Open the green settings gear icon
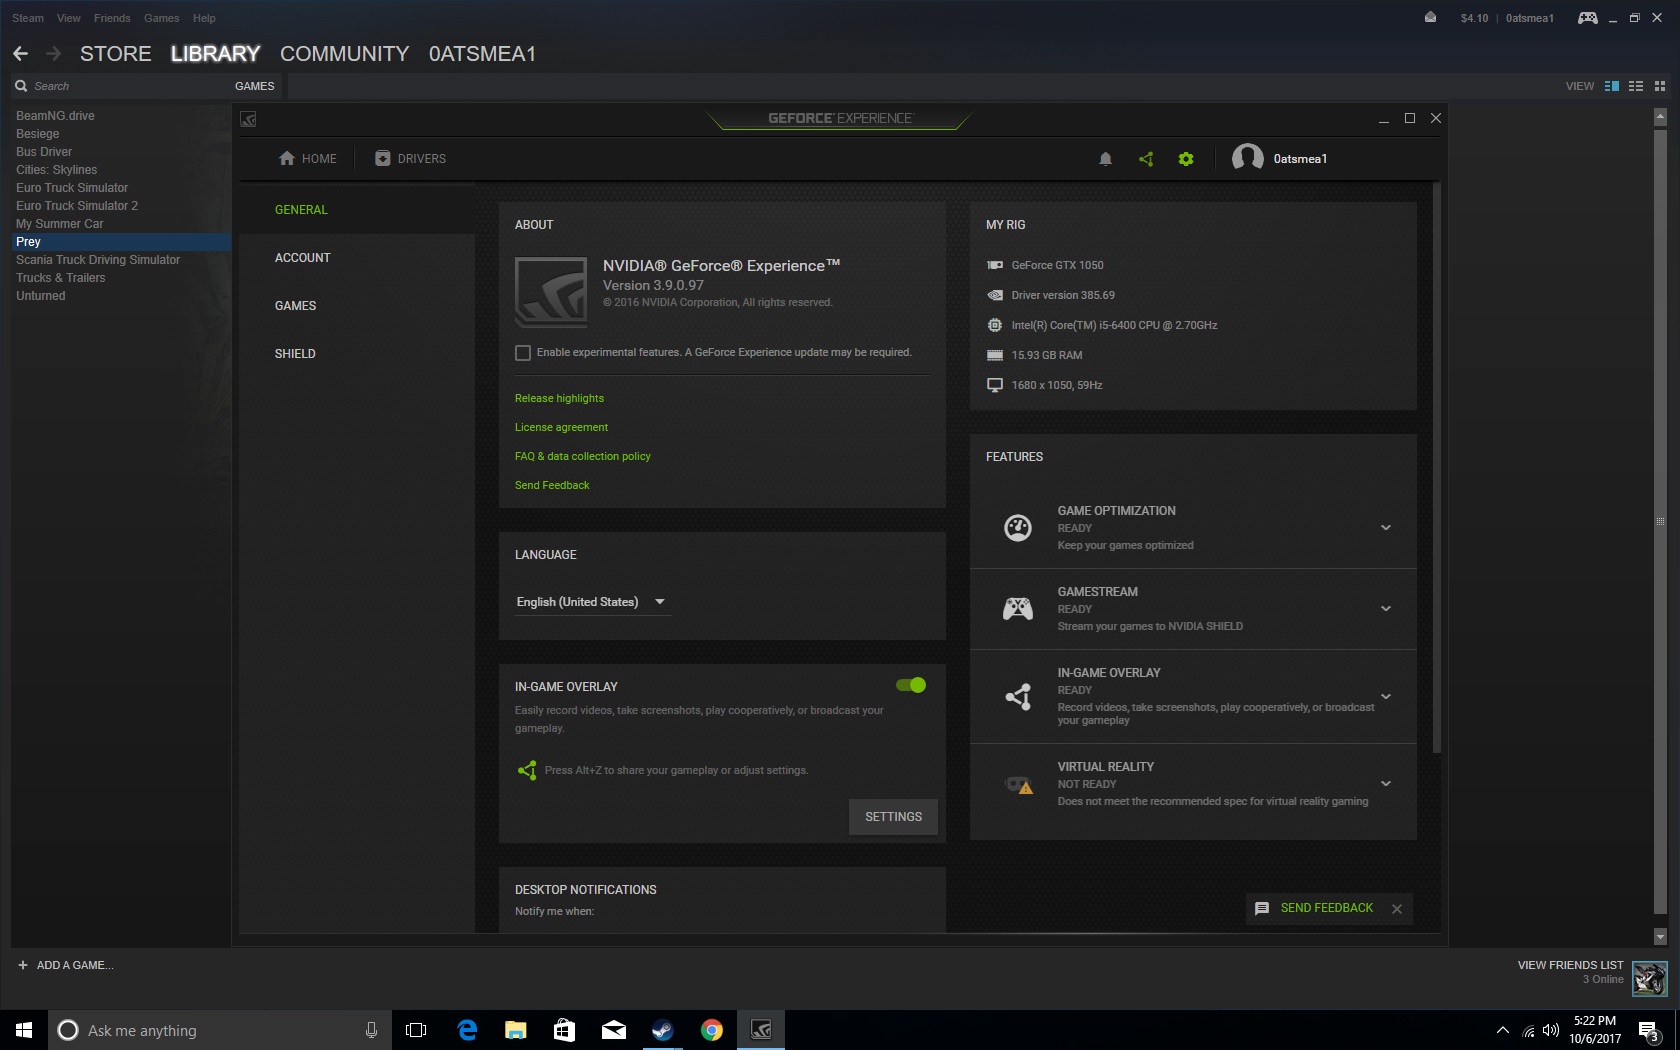 [1186, 159]
